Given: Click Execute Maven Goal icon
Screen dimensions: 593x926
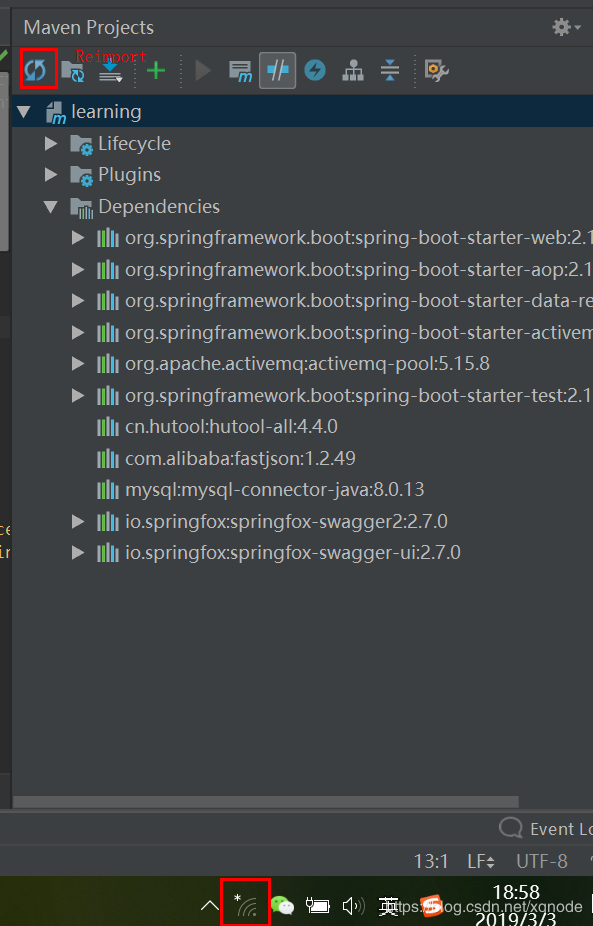Looking at the screenshot, I should click(240, 71).
